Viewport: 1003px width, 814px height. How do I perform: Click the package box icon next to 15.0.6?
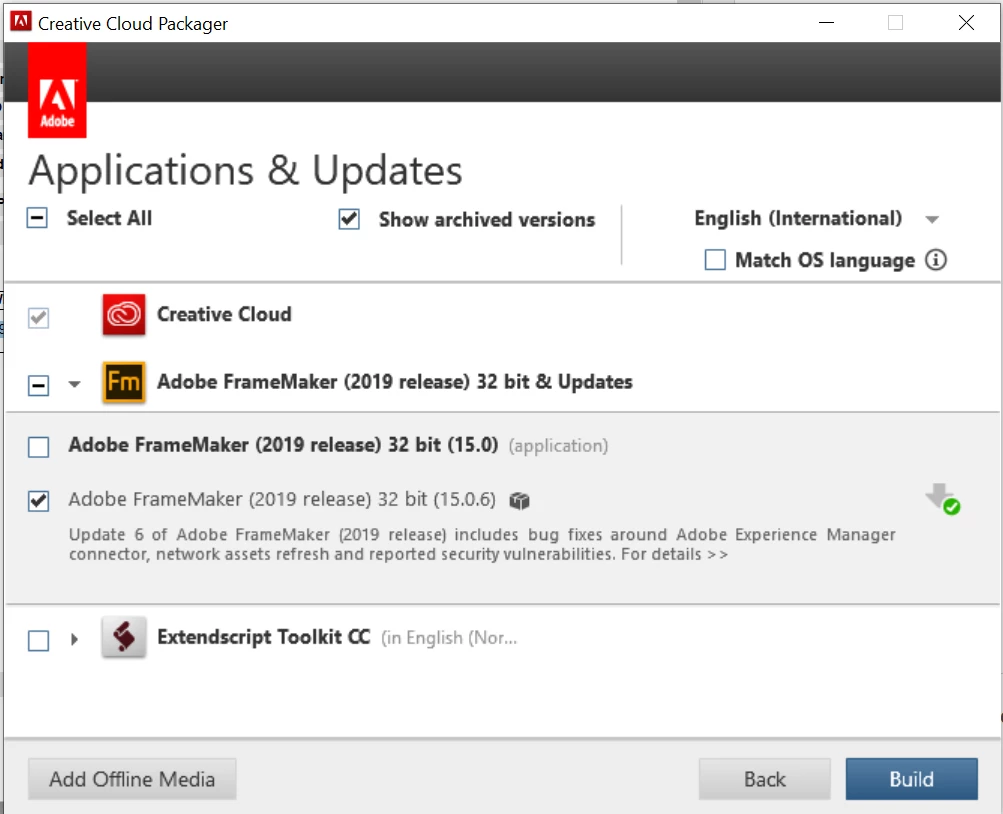click(x=519, y=501)
